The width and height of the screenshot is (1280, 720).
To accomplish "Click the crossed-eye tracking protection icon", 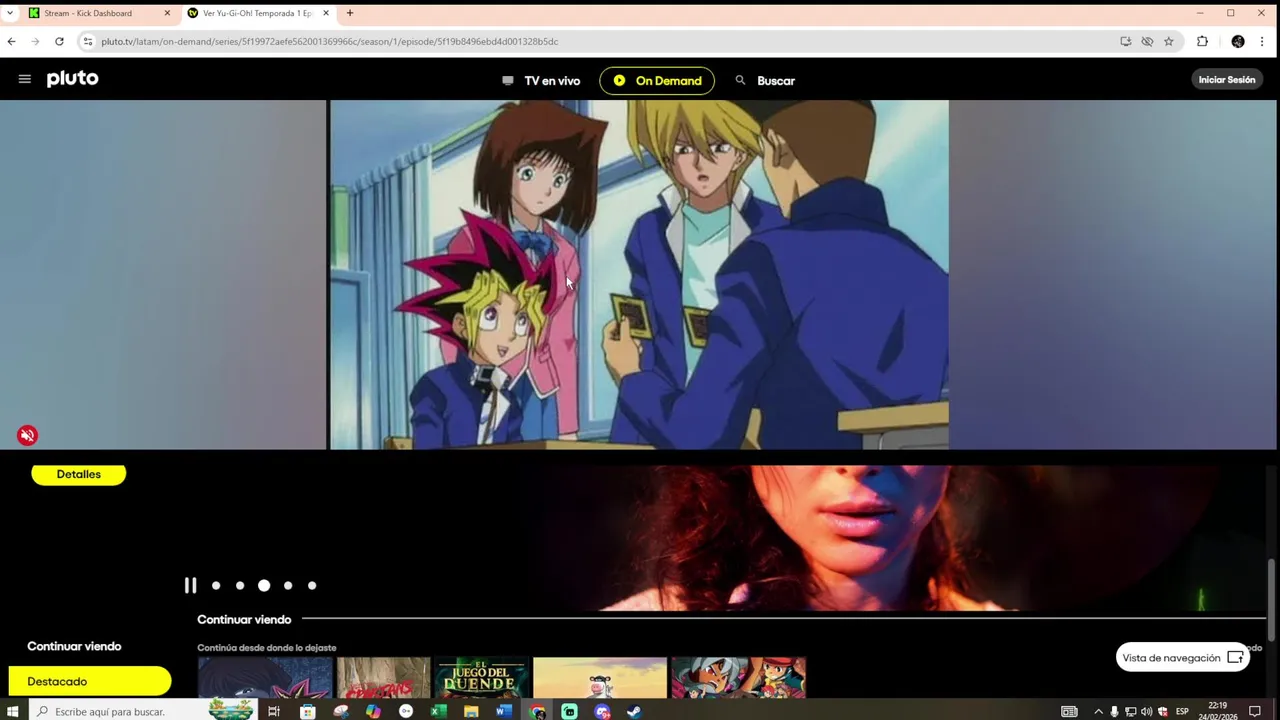I will pyautogui.click(x=1147, y=41).
